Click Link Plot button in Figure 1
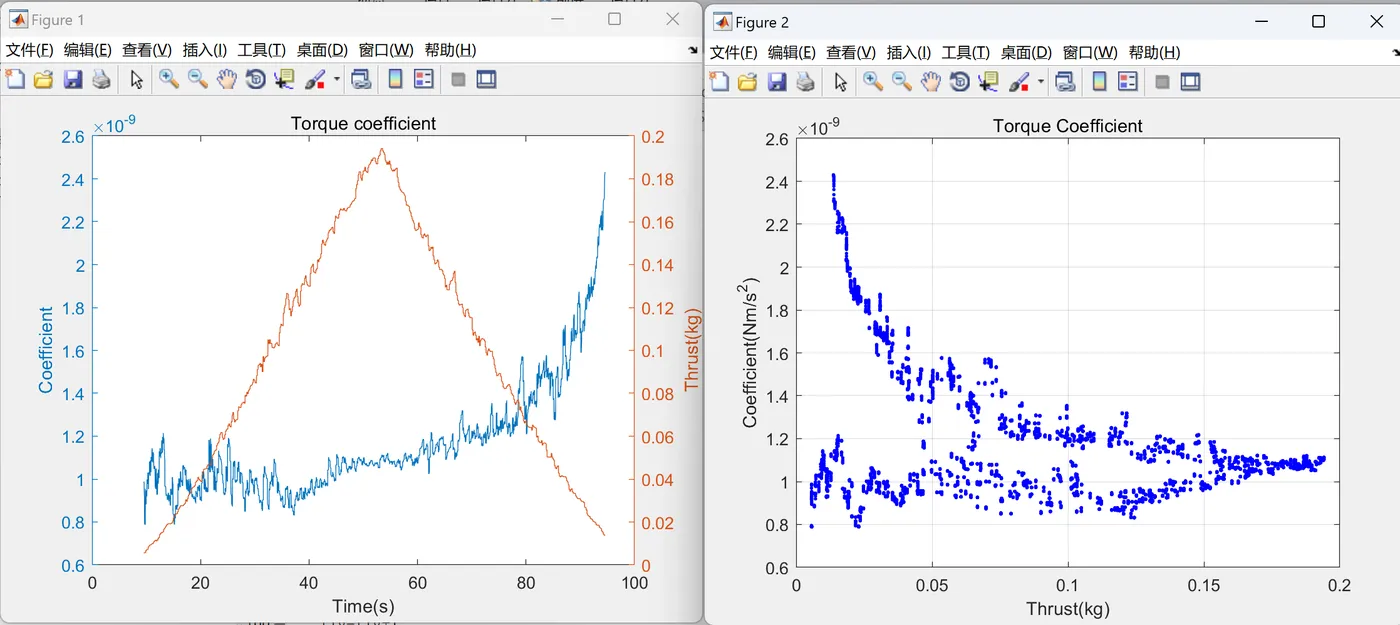The width and height of the screenshot is (1400, 625). [361, 80]
